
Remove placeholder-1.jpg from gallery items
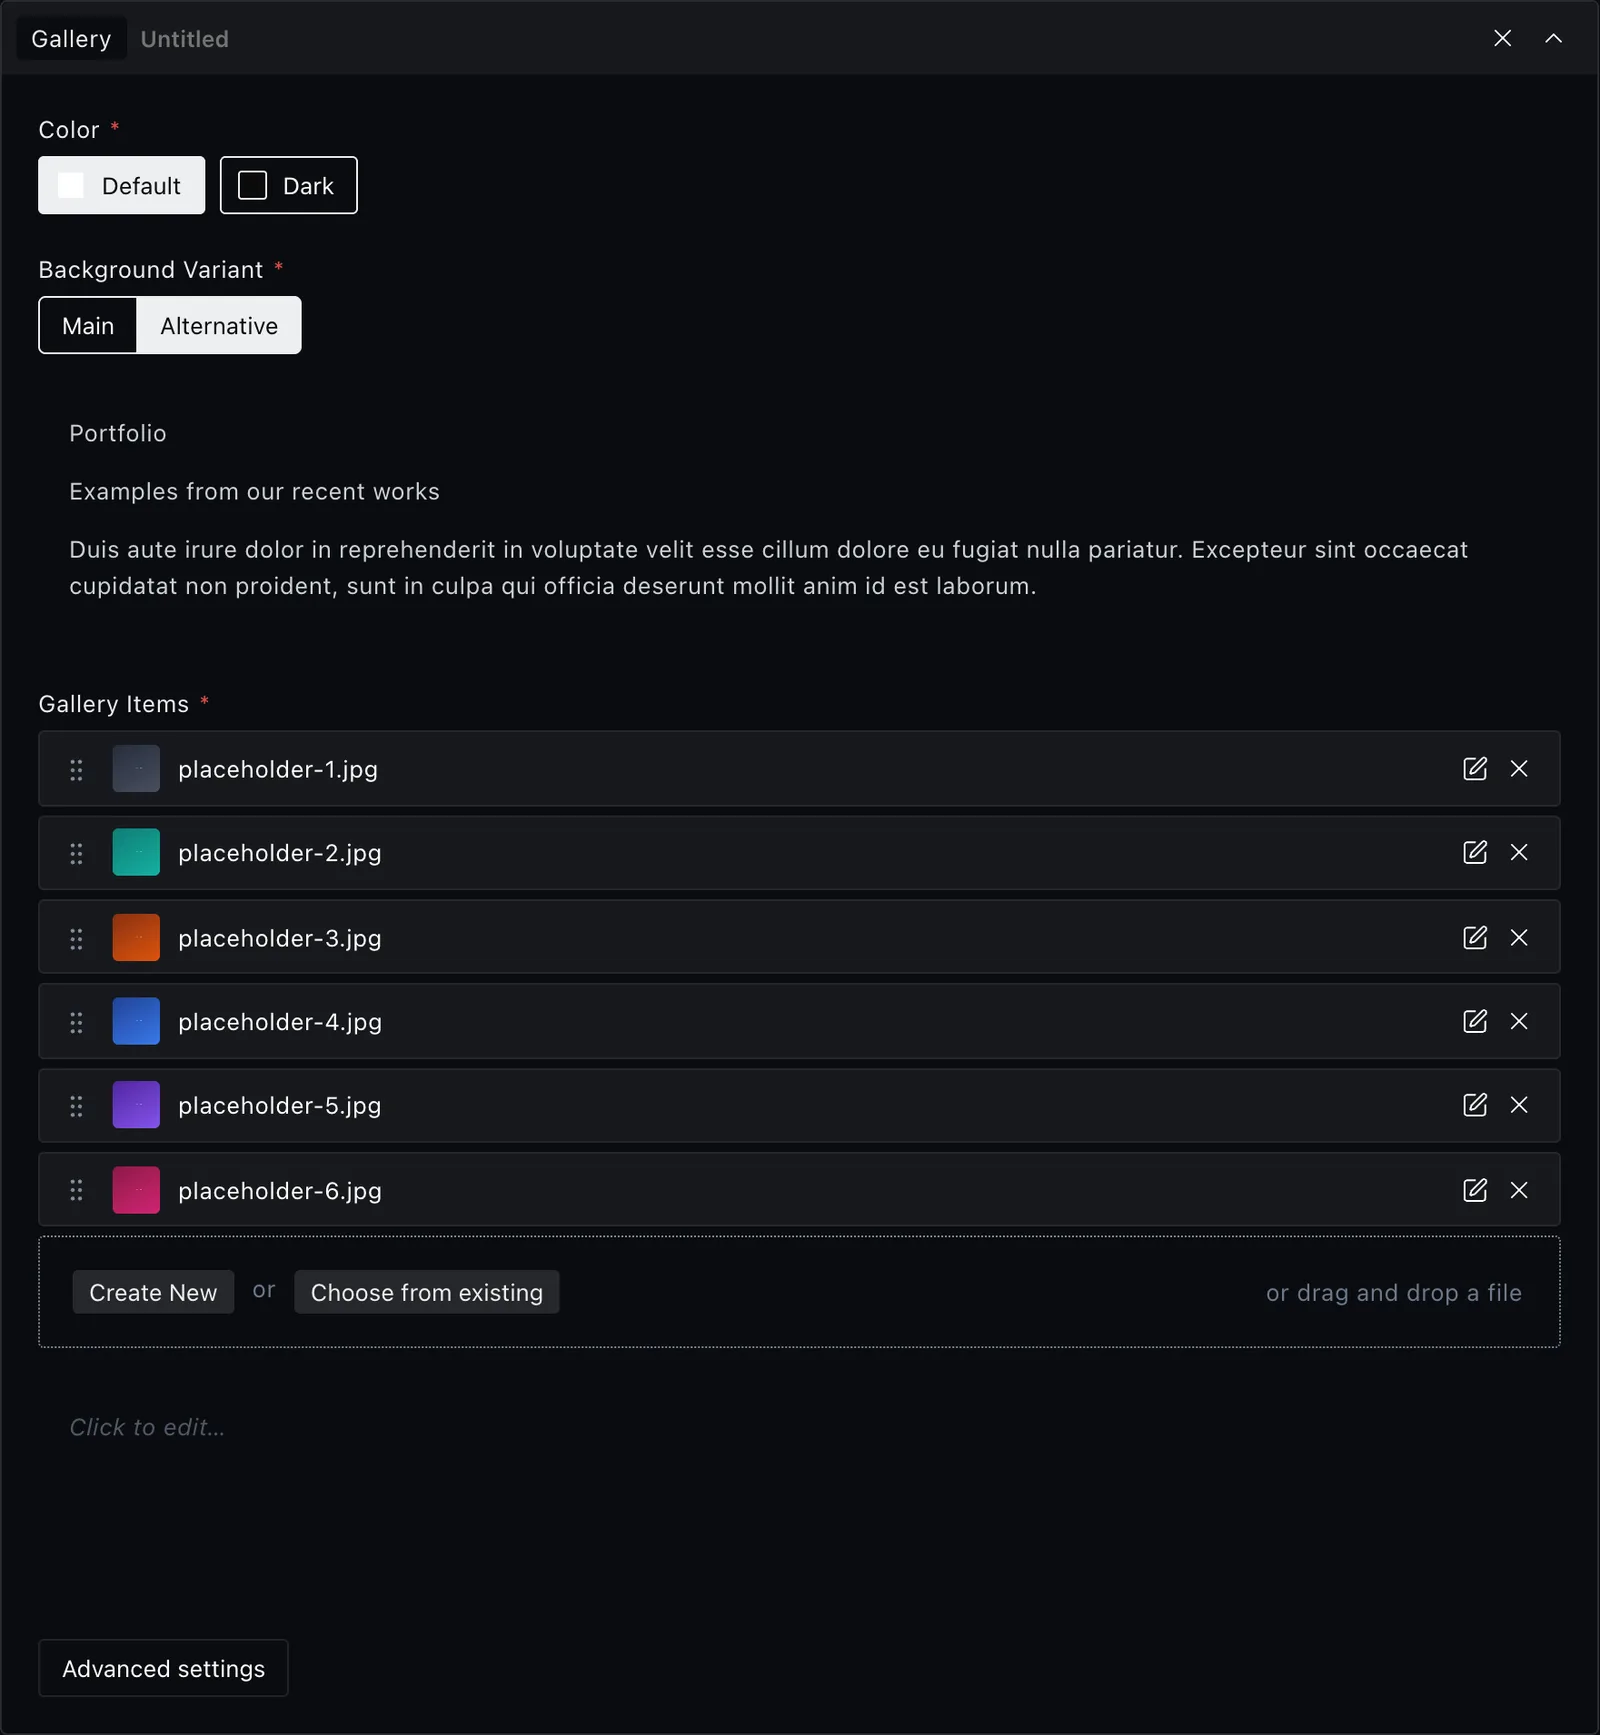coord(1519,768)
